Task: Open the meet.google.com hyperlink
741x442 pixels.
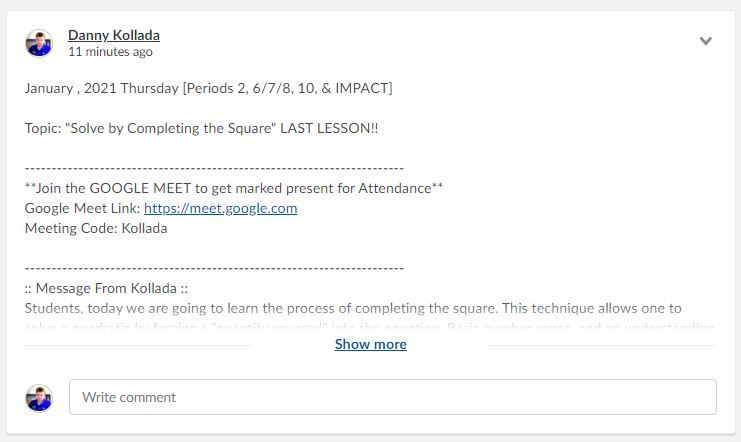Action: [220, 208]
